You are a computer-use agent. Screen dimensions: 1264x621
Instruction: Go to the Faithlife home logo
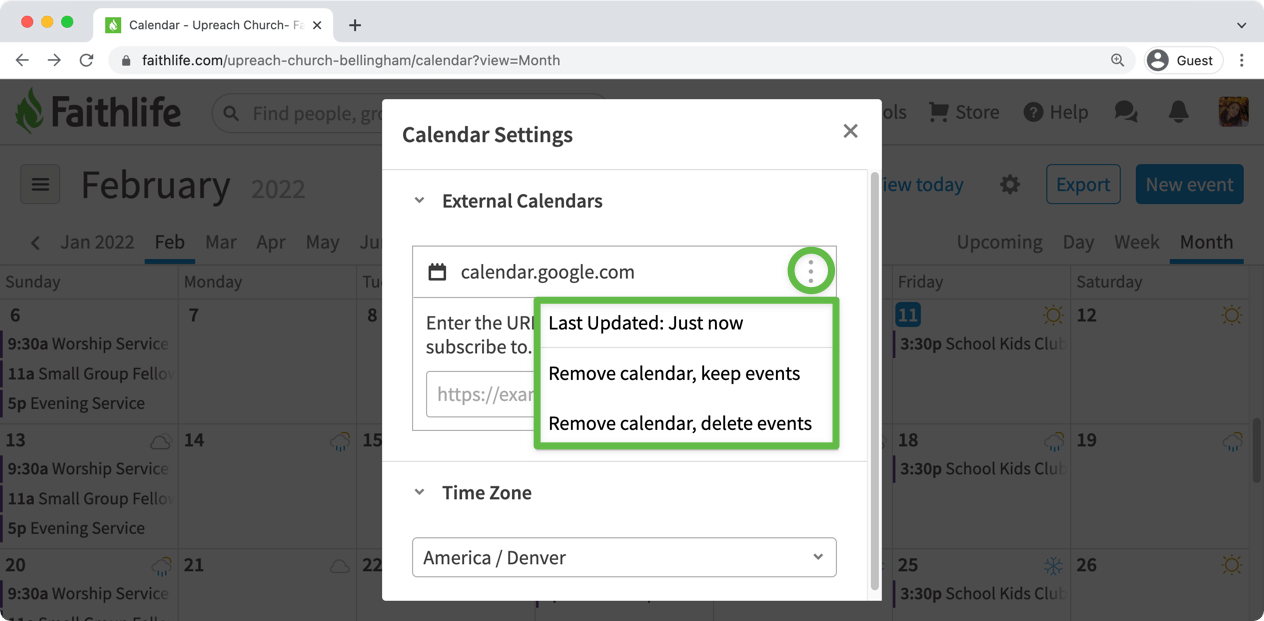(x=98, y=111)
